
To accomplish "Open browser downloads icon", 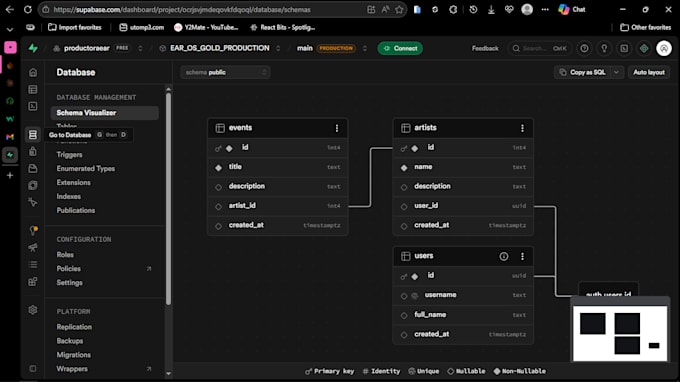I will 491,9.
